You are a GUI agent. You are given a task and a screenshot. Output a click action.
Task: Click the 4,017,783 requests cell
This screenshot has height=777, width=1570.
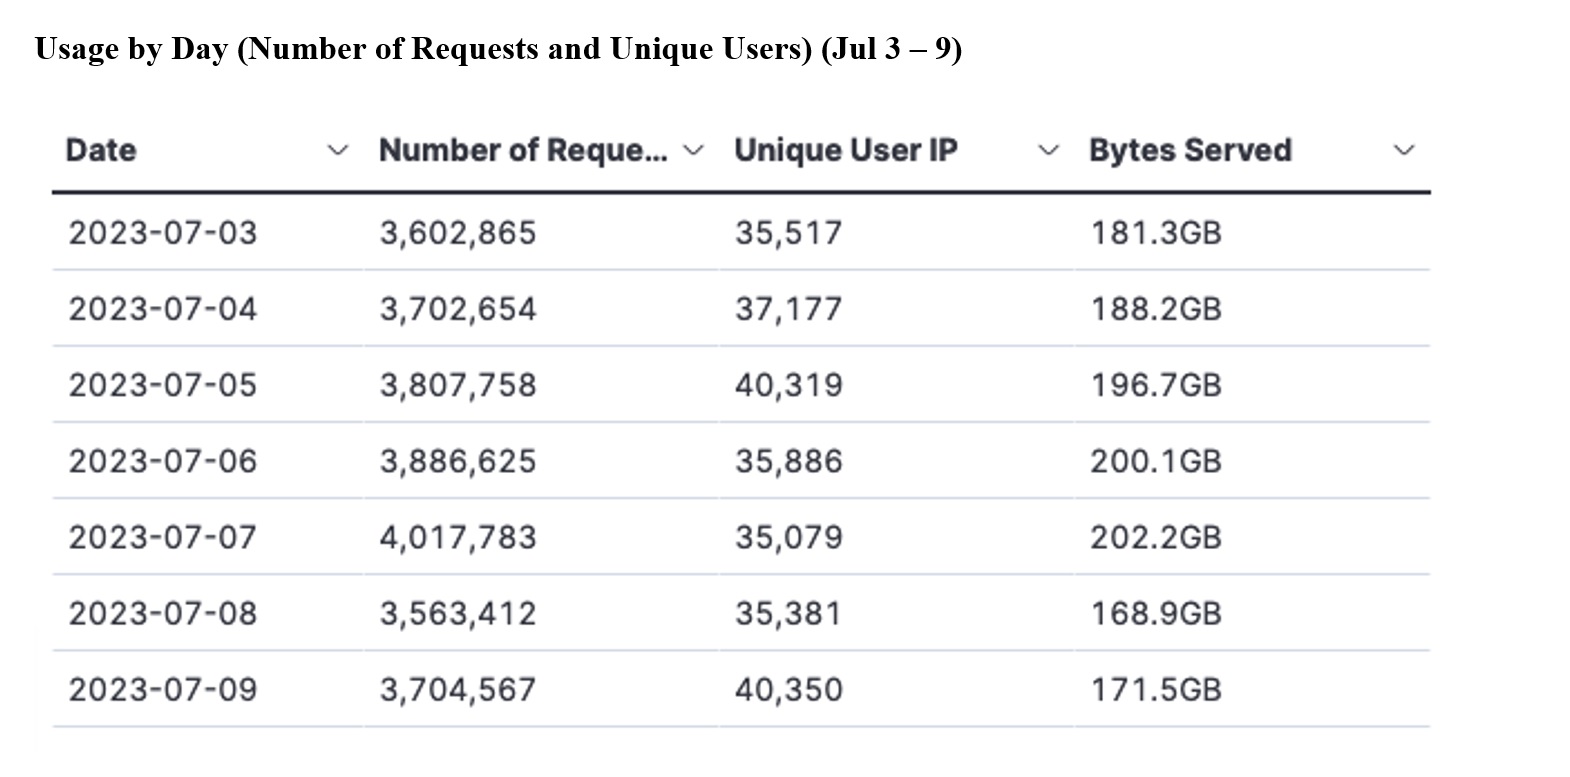(458, 537)
